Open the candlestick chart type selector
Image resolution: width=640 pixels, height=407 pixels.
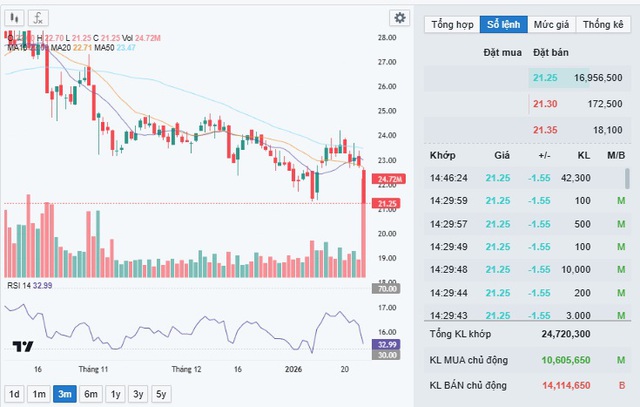12,18
